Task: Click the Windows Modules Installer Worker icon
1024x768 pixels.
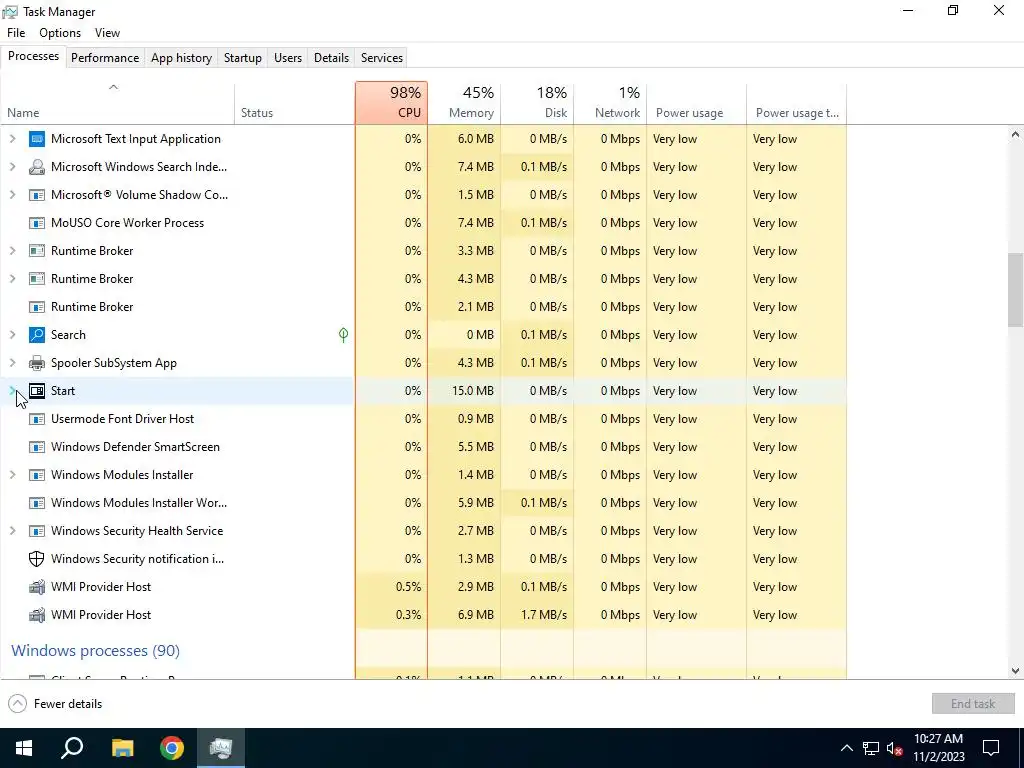Action: point(37,503)
